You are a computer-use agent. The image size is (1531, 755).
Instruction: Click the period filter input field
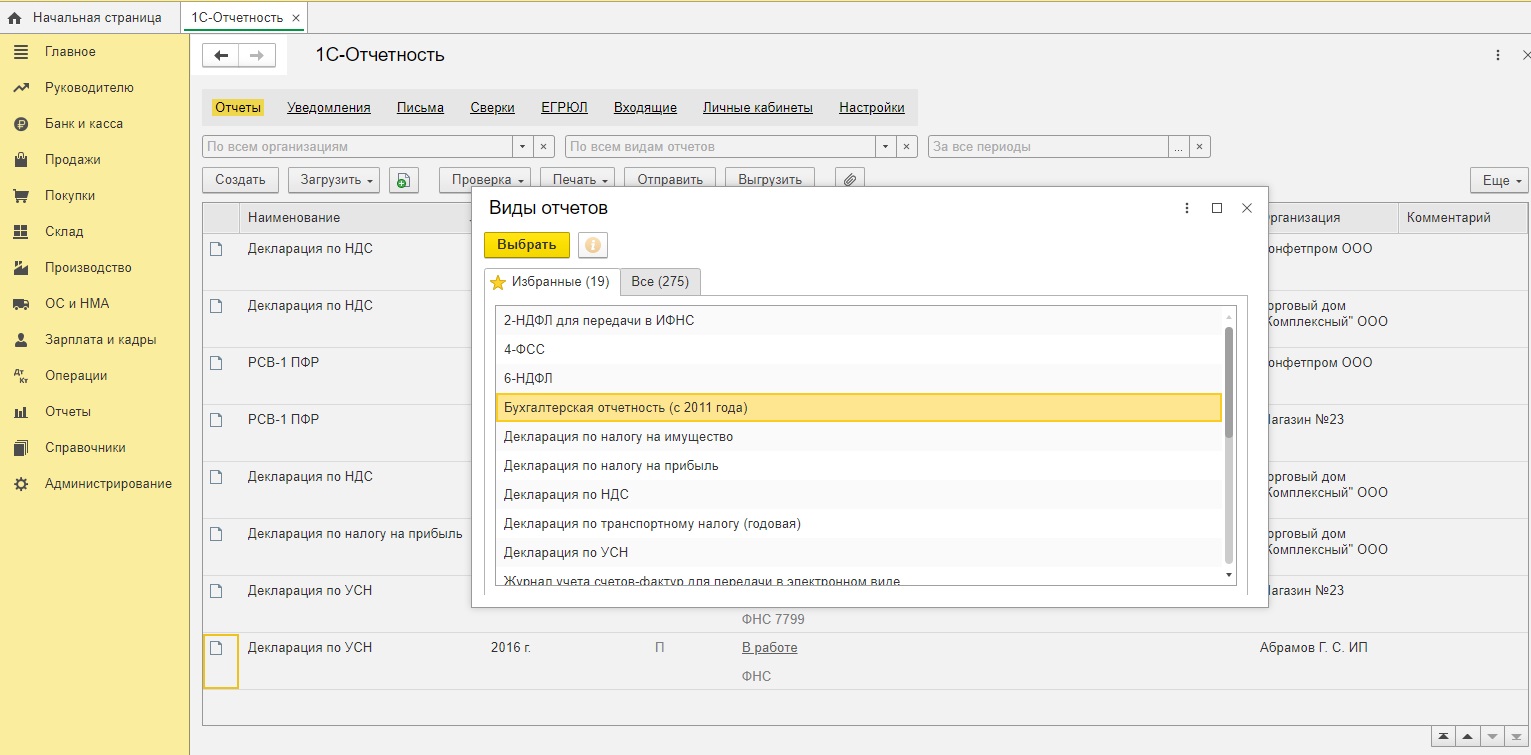click(x=1048, y=146)
